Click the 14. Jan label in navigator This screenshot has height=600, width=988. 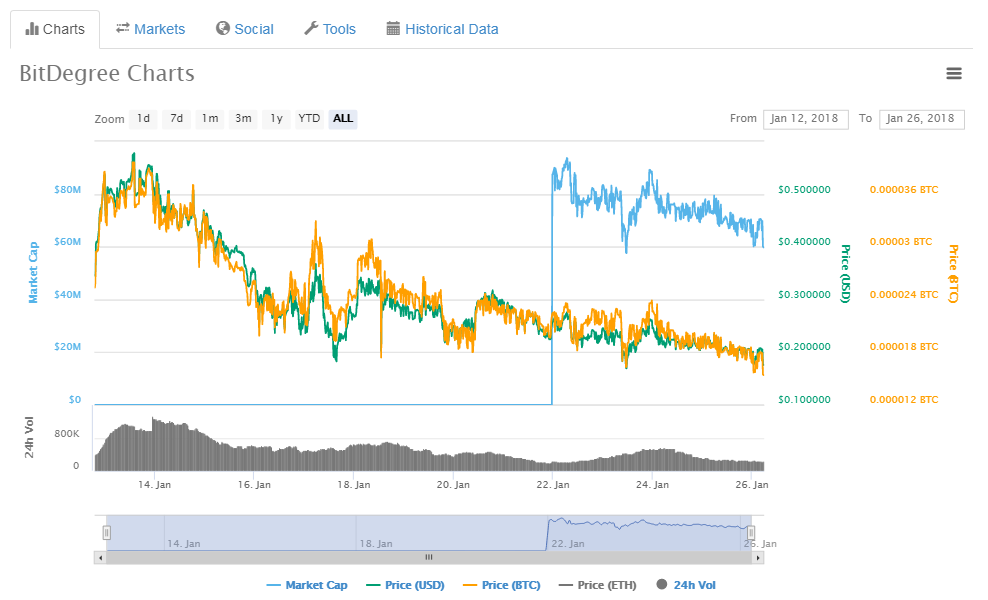point(183,543)
